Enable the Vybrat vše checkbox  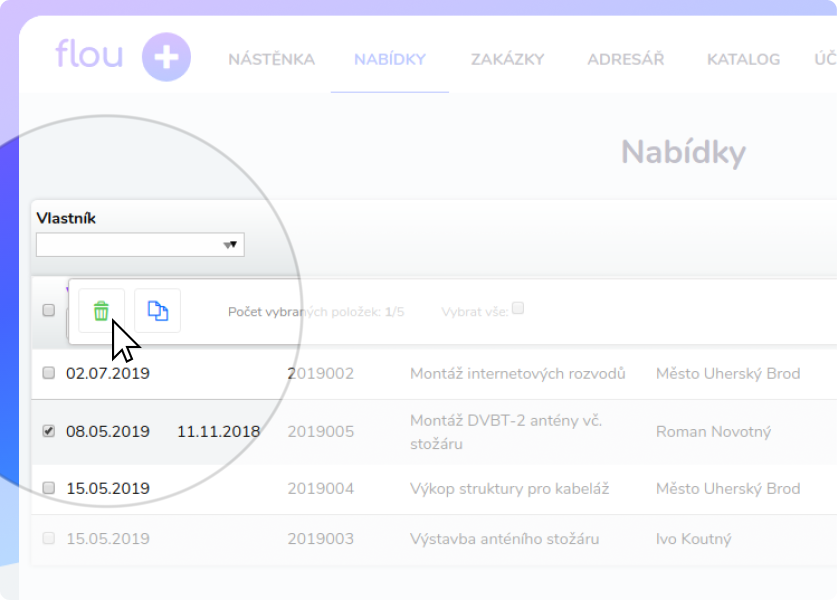click(518, 308)
